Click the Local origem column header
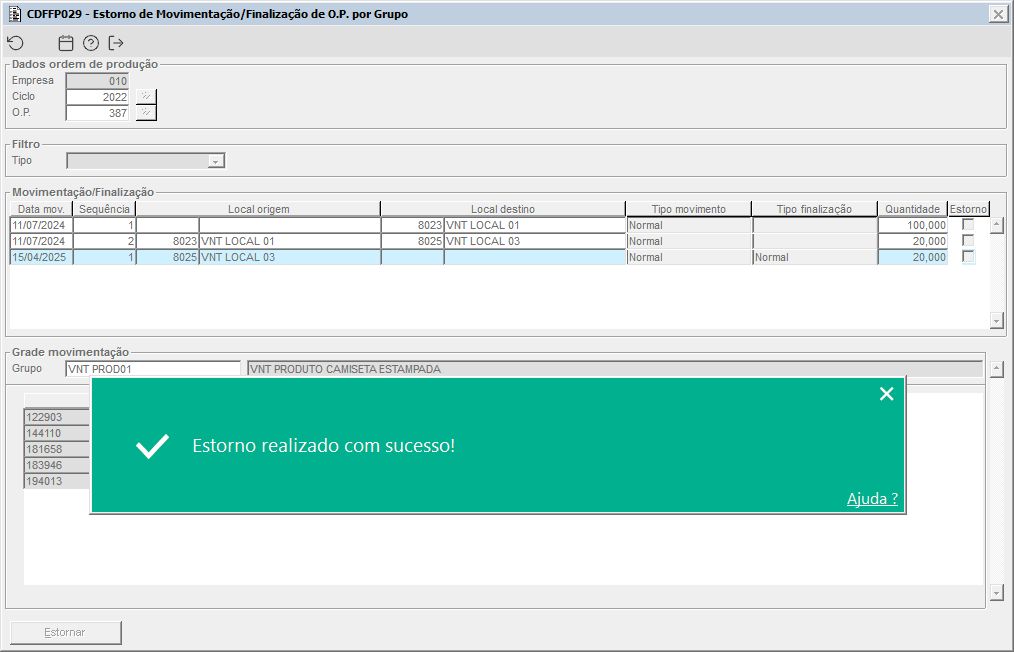The height and width of the screenshot is (652, 1014). tap(258, 209)
